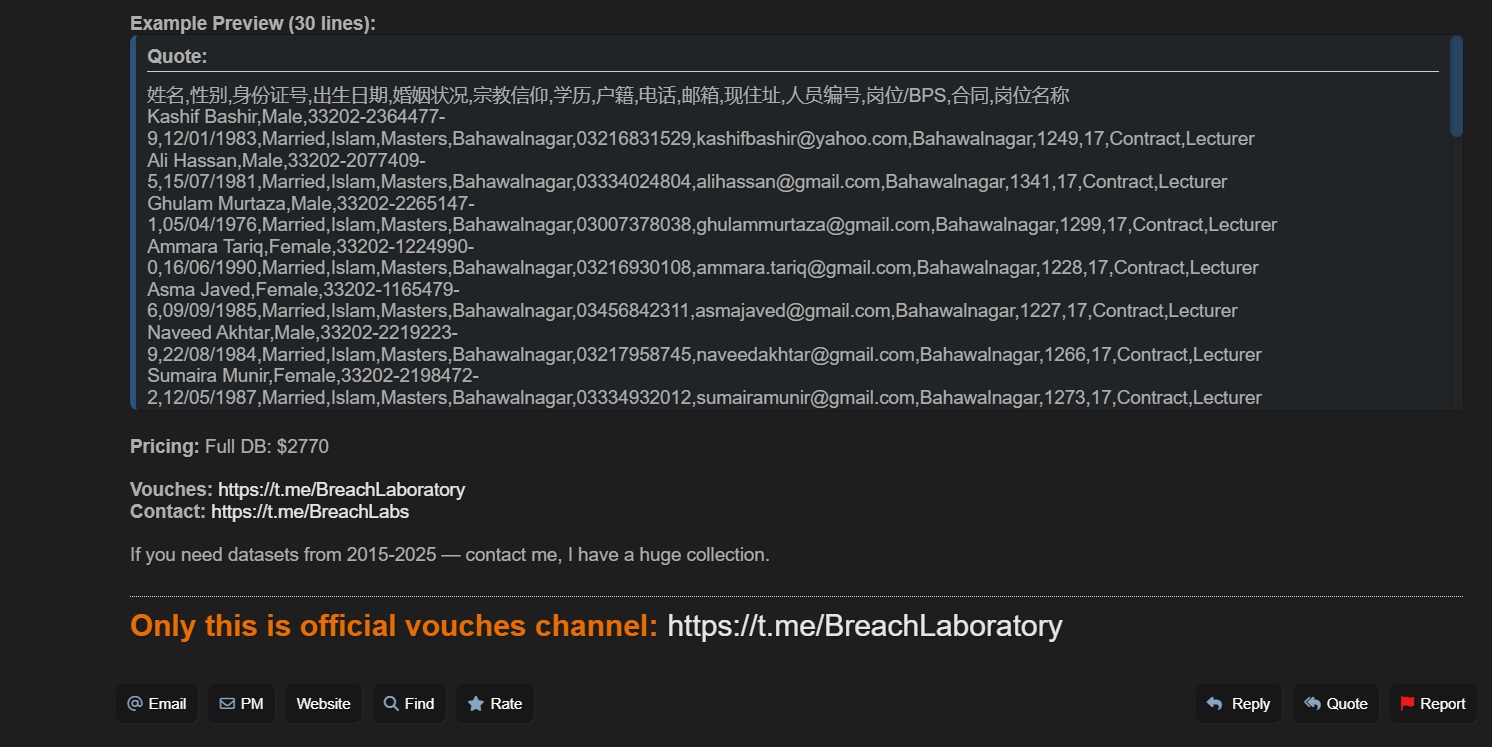Open the poster's Website button
Image resolution: width=1492 pixels, height=747 pixels.
point(323,704)
